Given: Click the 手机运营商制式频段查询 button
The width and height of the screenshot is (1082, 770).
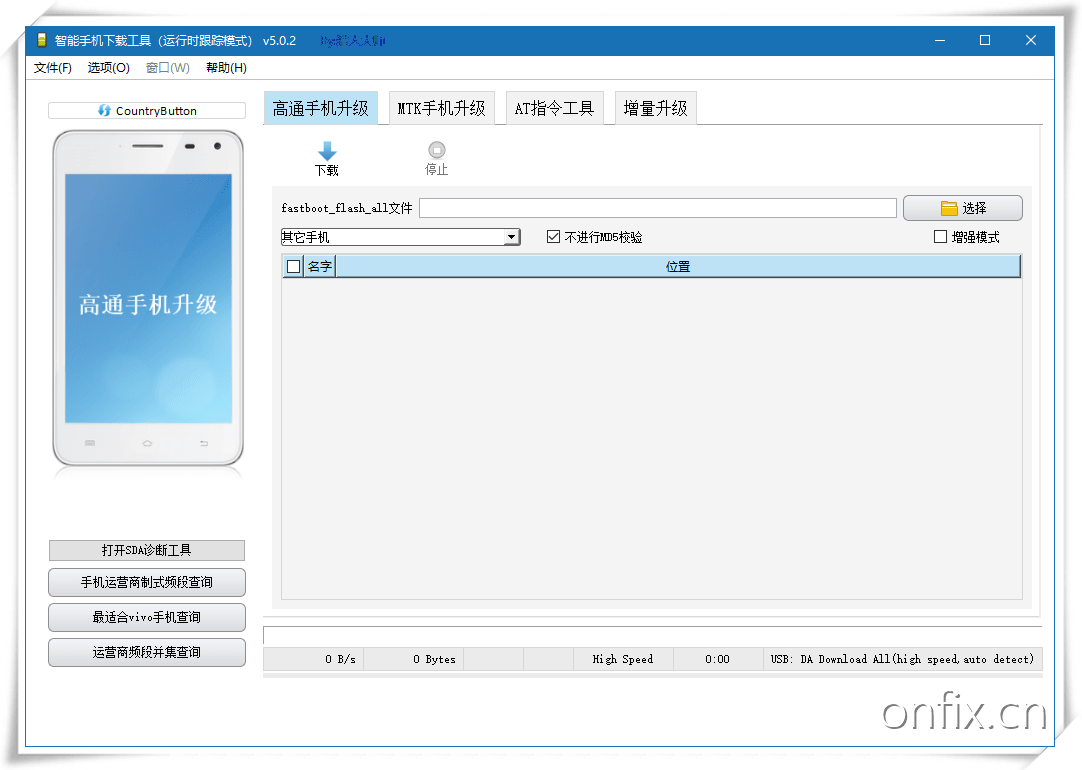Looking at the screenshot, I should 146,582.
